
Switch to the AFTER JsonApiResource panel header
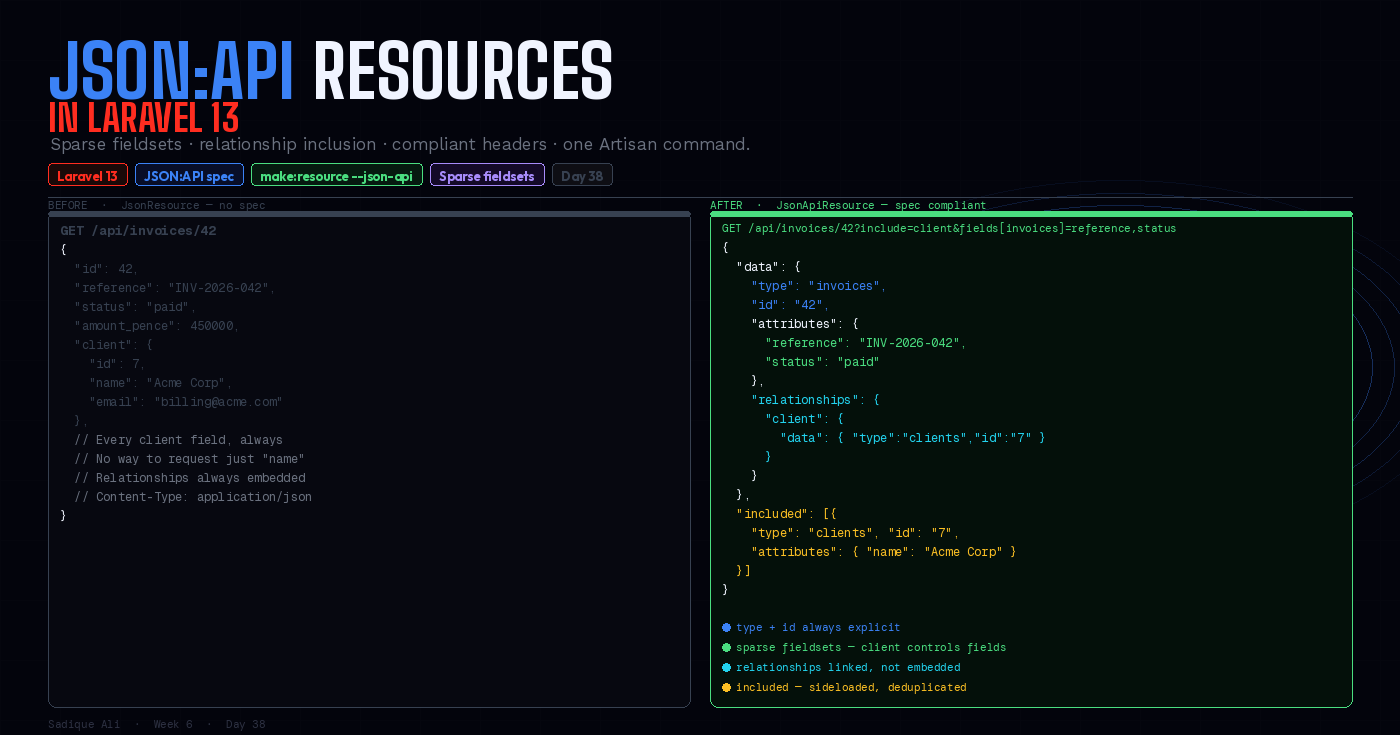(x=846, y=205)
